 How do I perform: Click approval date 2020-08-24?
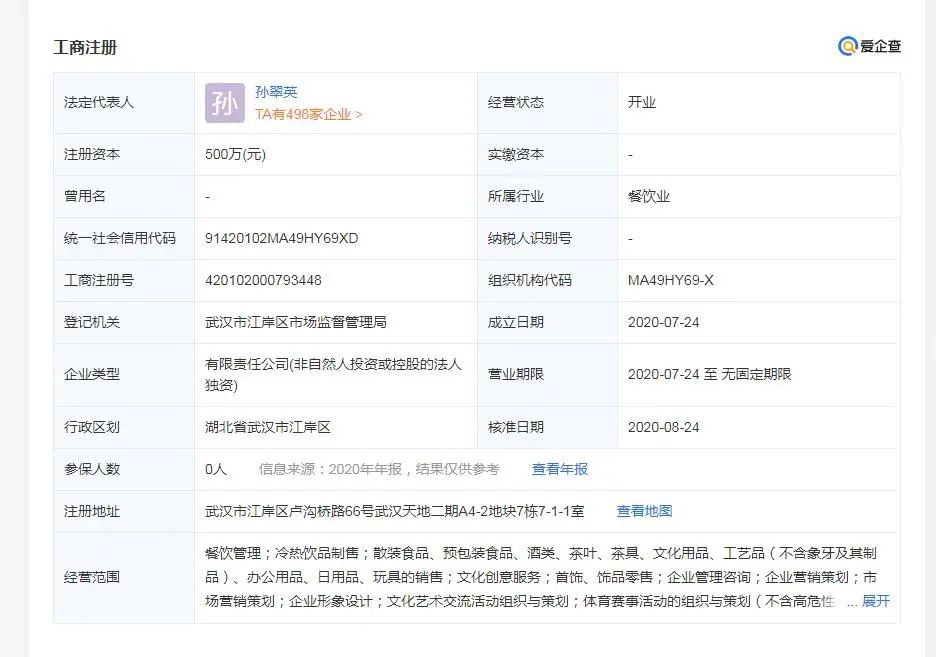[663, 427]
